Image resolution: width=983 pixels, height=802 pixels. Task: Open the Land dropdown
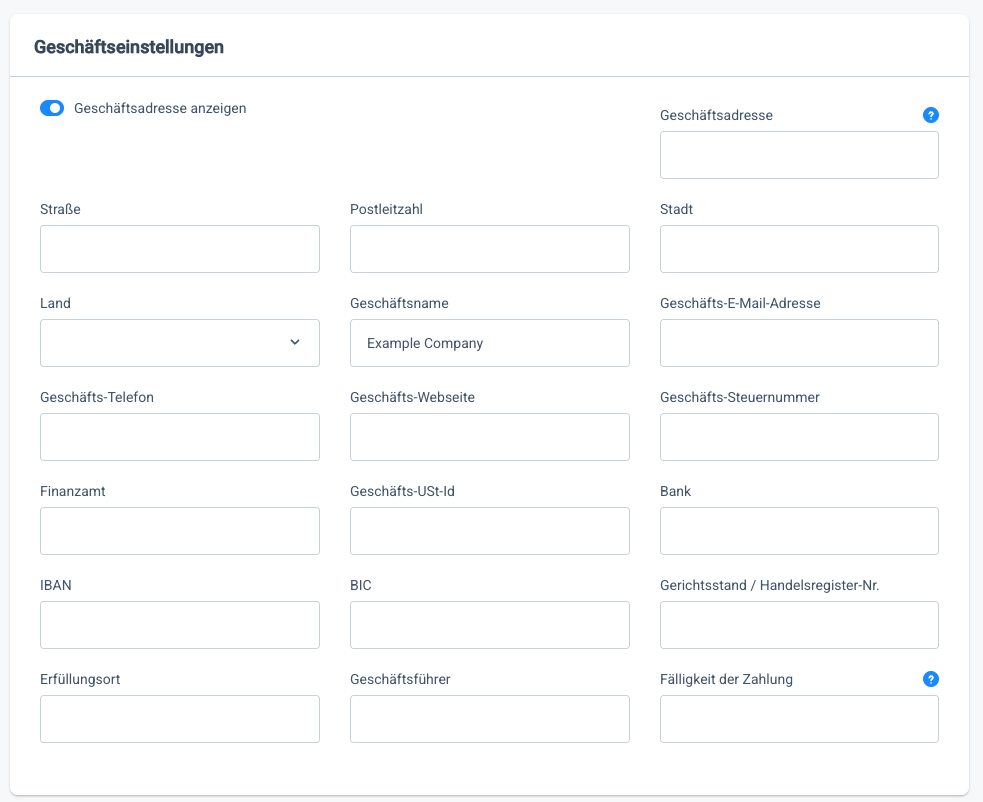tap(180, 343)
